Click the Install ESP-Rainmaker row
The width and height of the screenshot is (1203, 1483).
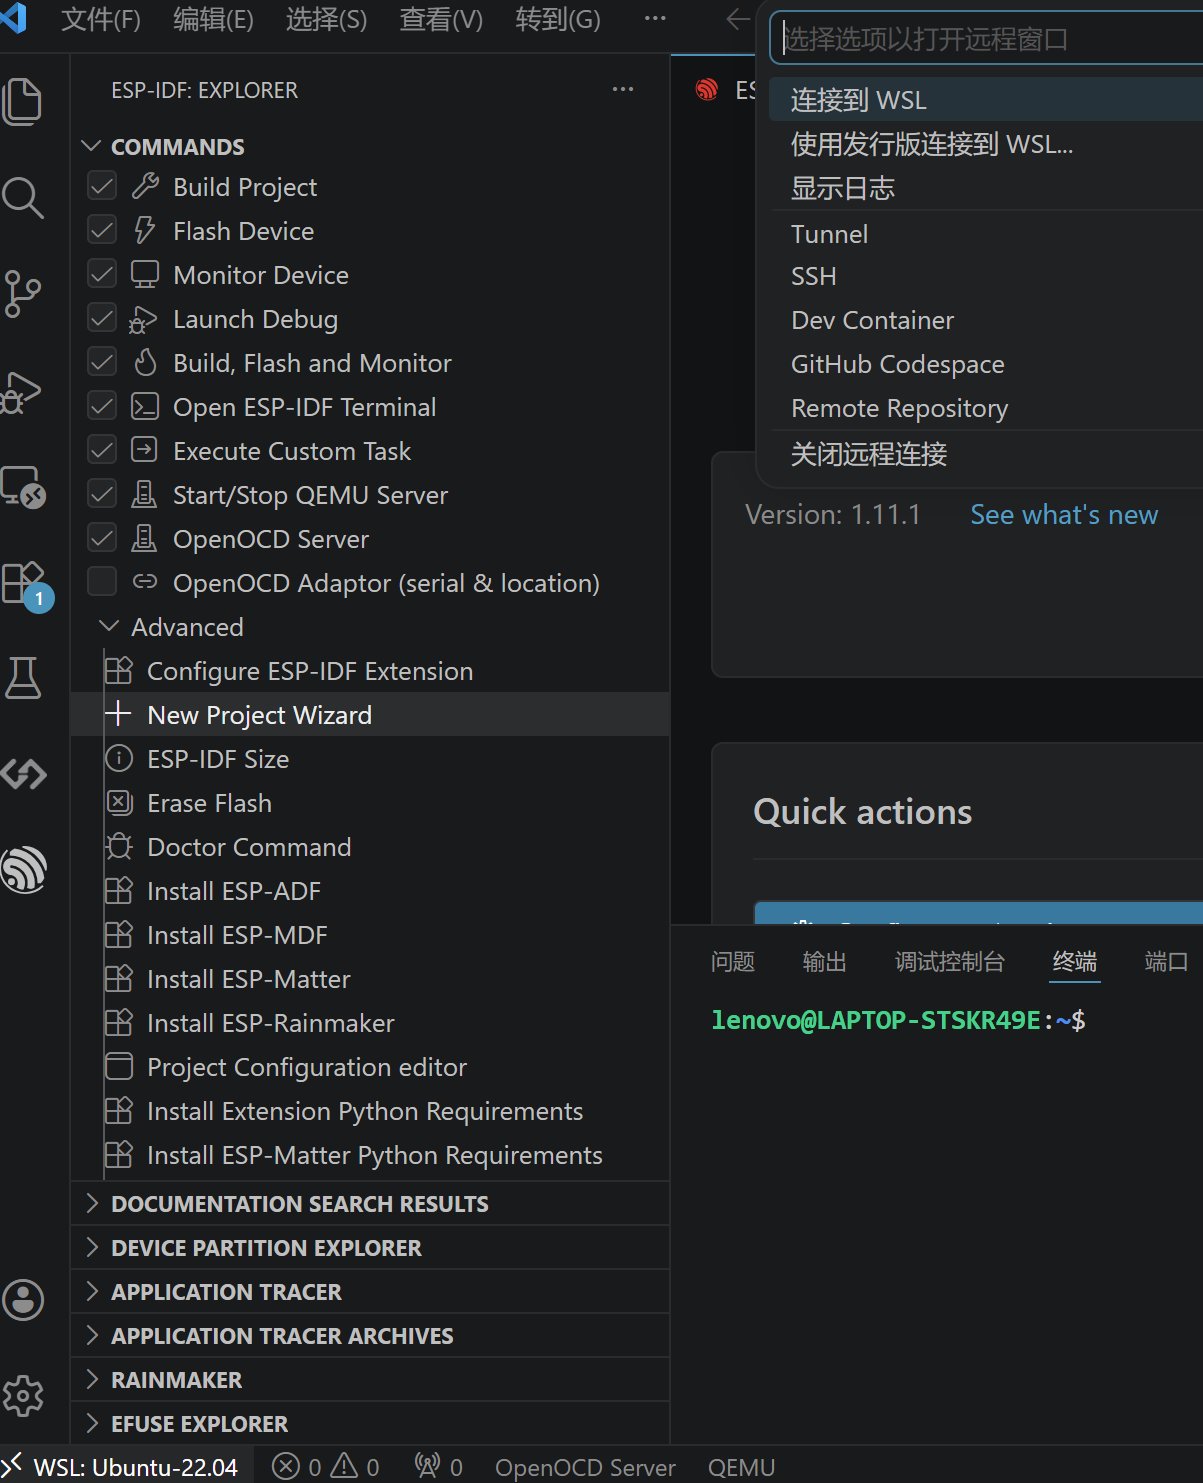[x=370, y=1023]
